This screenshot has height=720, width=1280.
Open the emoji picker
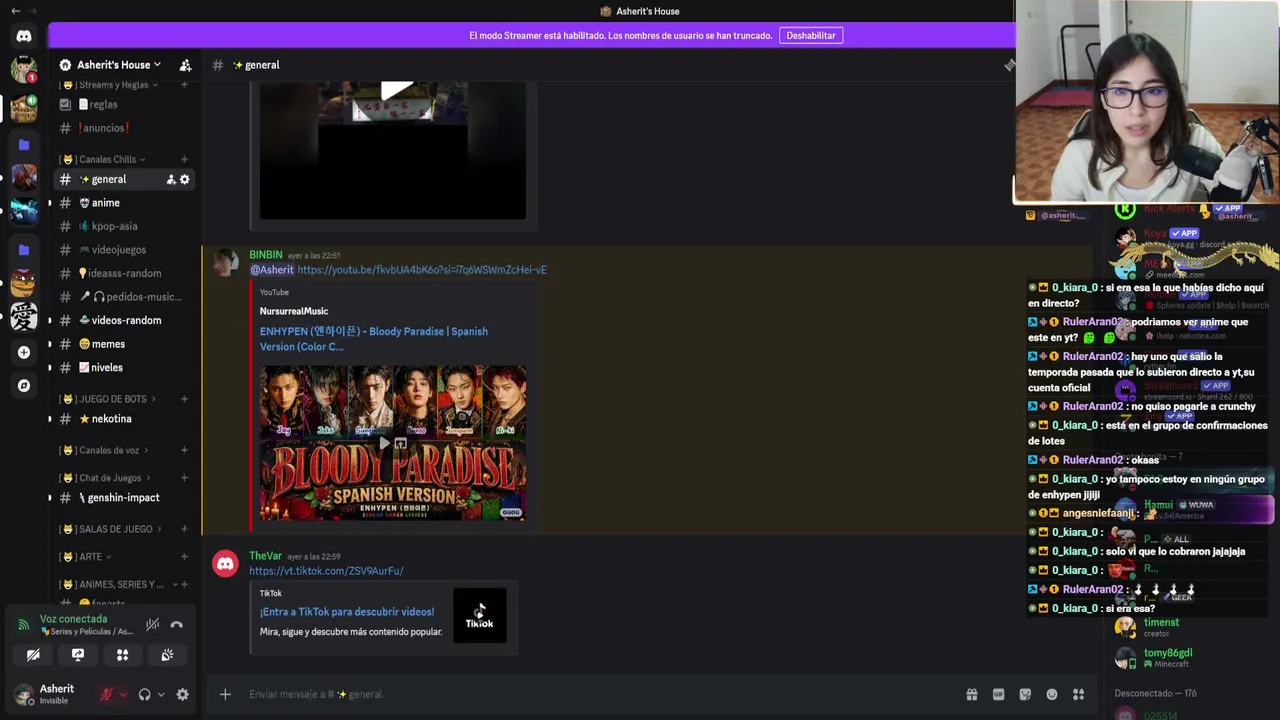pyautogui.click(x=1052, y=694)
